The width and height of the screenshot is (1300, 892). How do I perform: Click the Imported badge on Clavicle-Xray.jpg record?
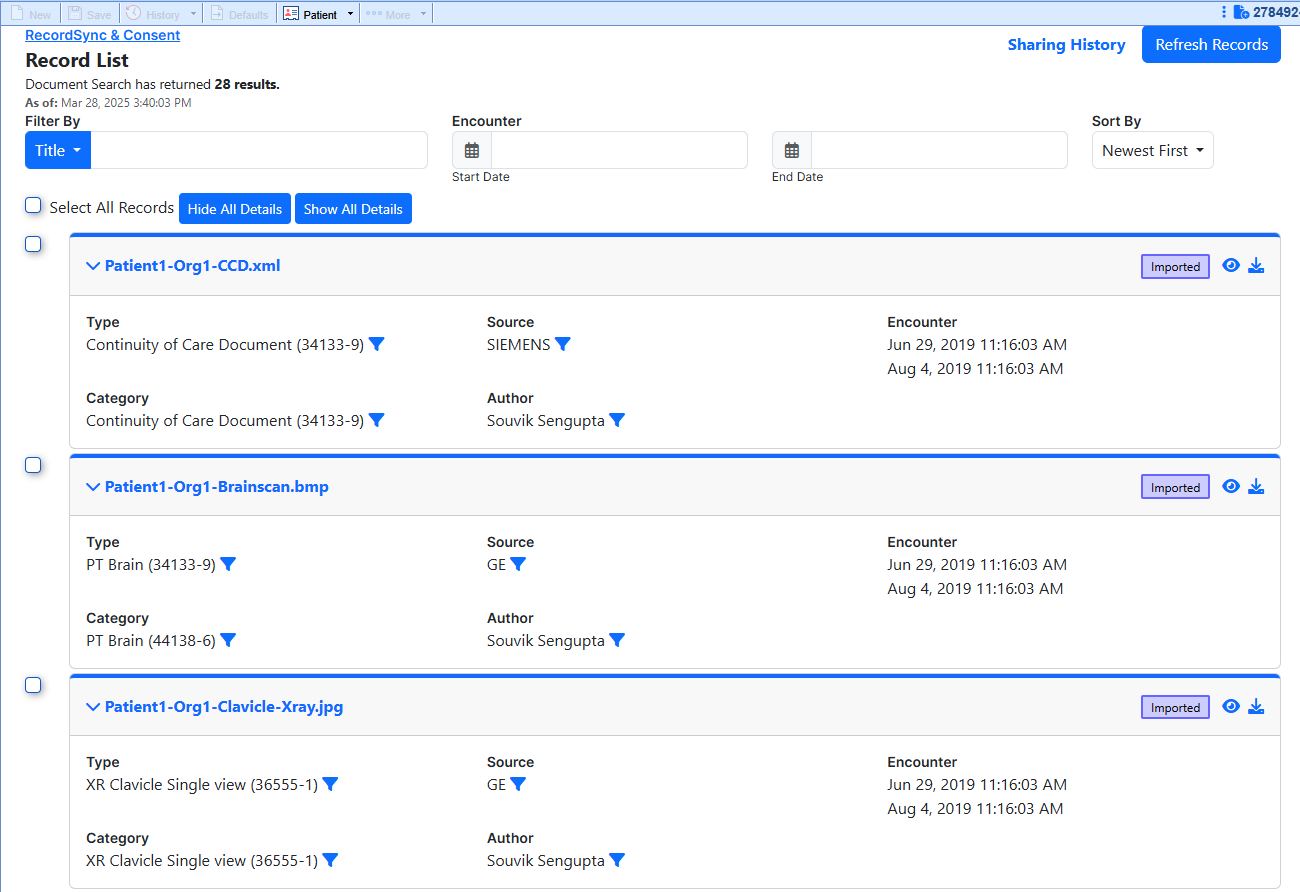click(x=1175, y=707)
